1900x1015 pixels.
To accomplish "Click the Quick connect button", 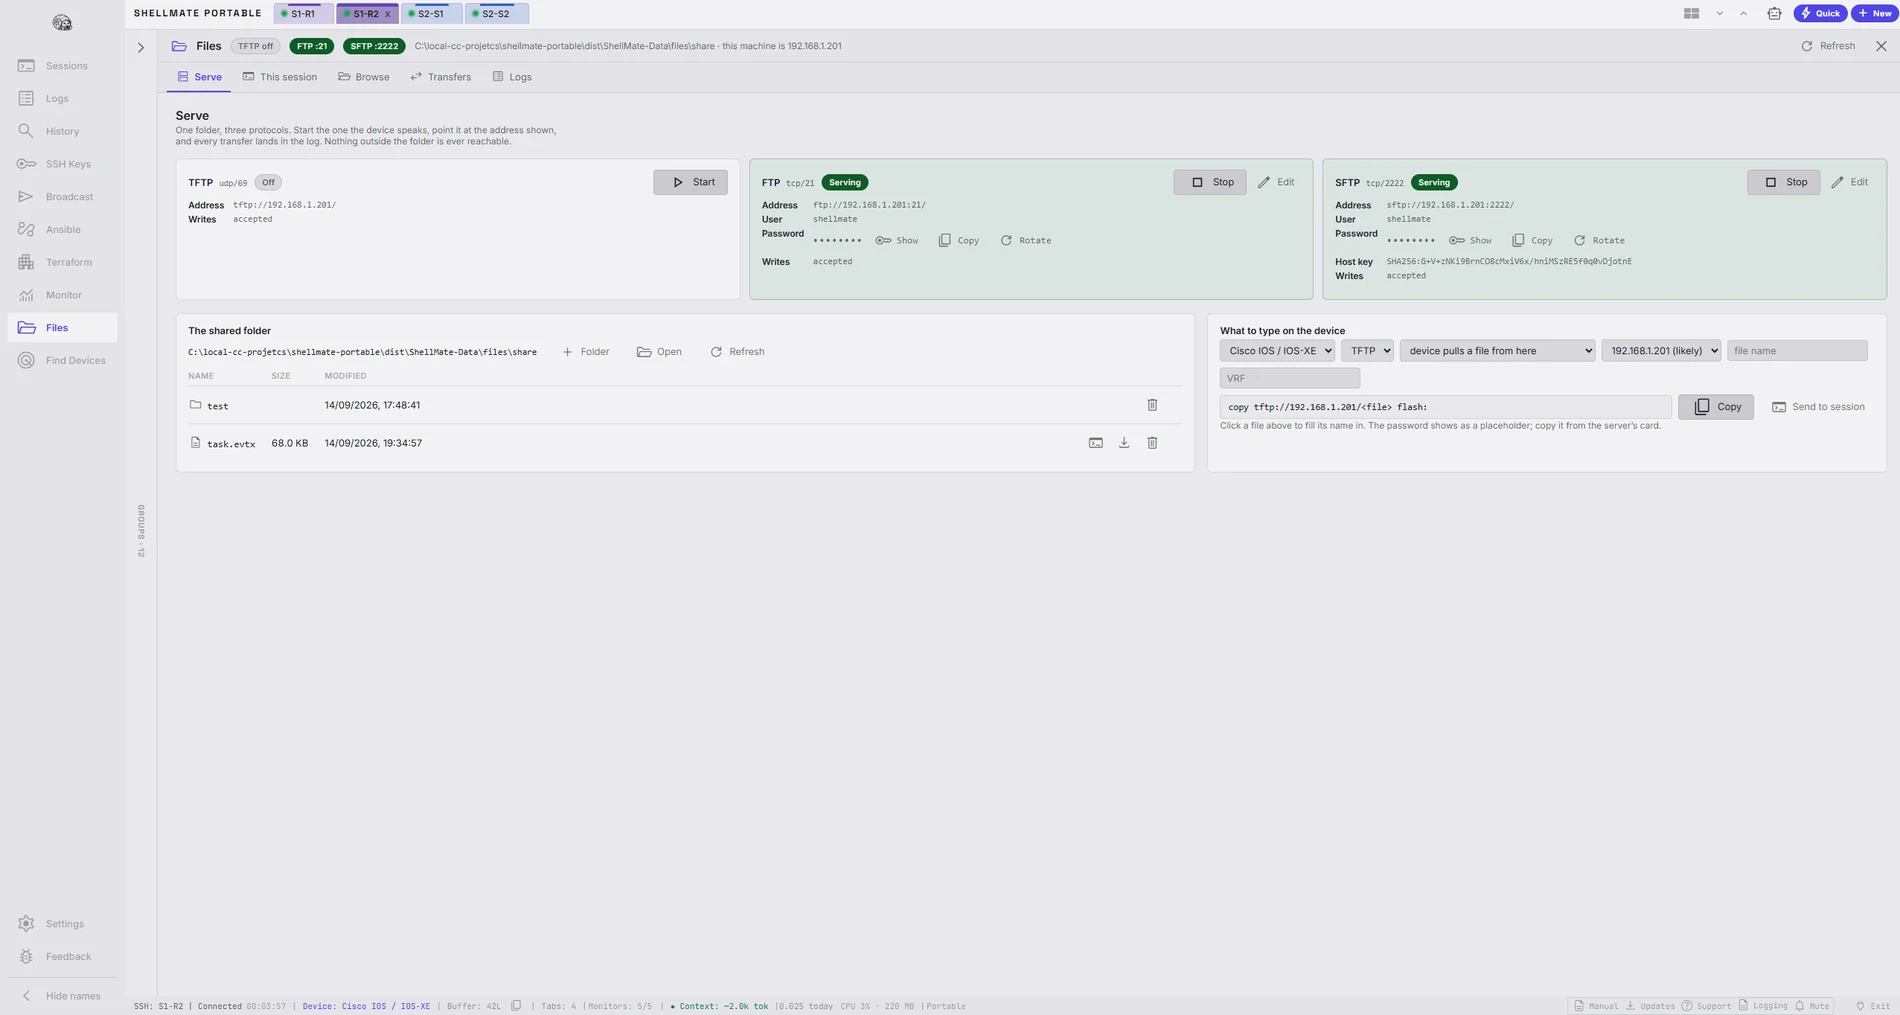I will [x=1820, y=13].
